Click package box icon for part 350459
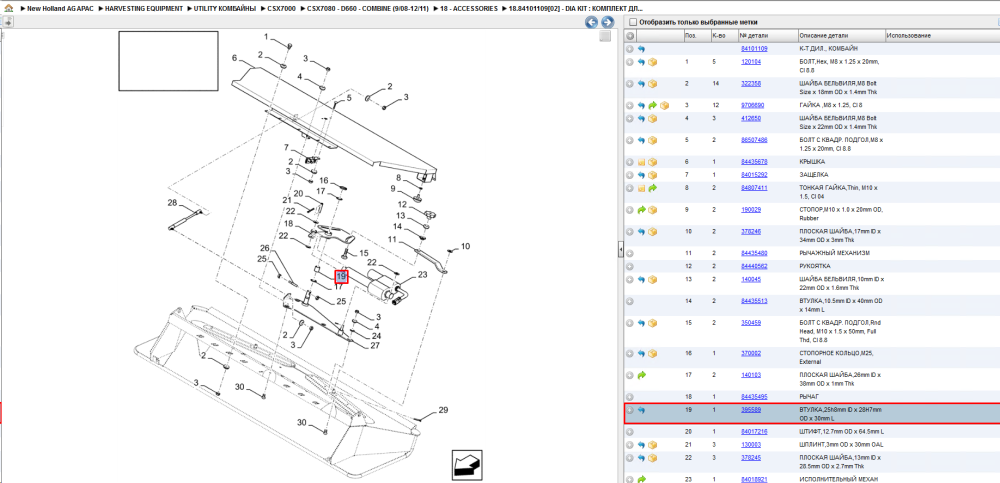Image resolution: width=1000 pixels, height=483 pixels. coord(653,323)
